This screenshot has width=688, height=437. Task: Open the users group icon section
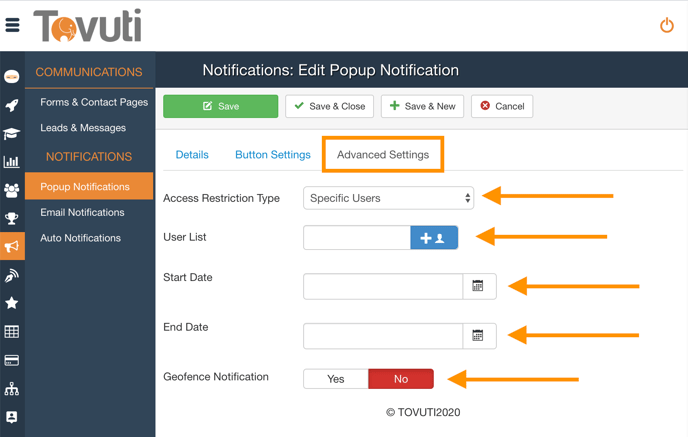(x=12, y=190)
